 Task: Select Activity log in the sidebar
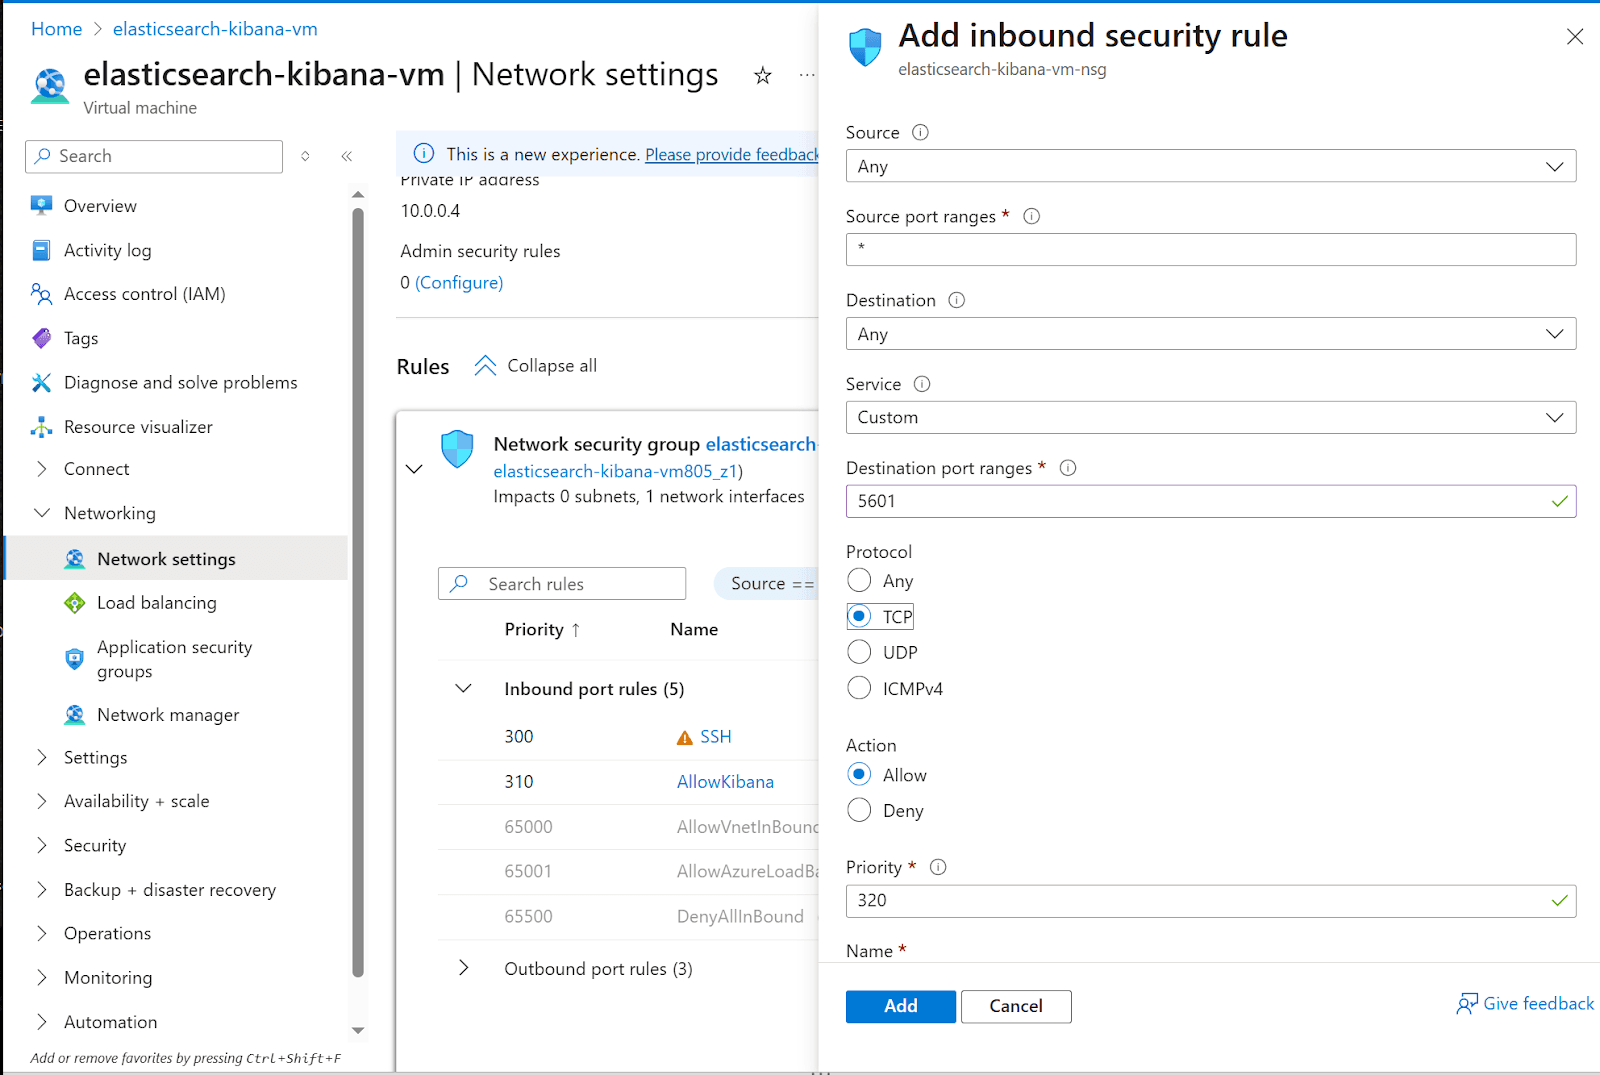tap(108, 250)
